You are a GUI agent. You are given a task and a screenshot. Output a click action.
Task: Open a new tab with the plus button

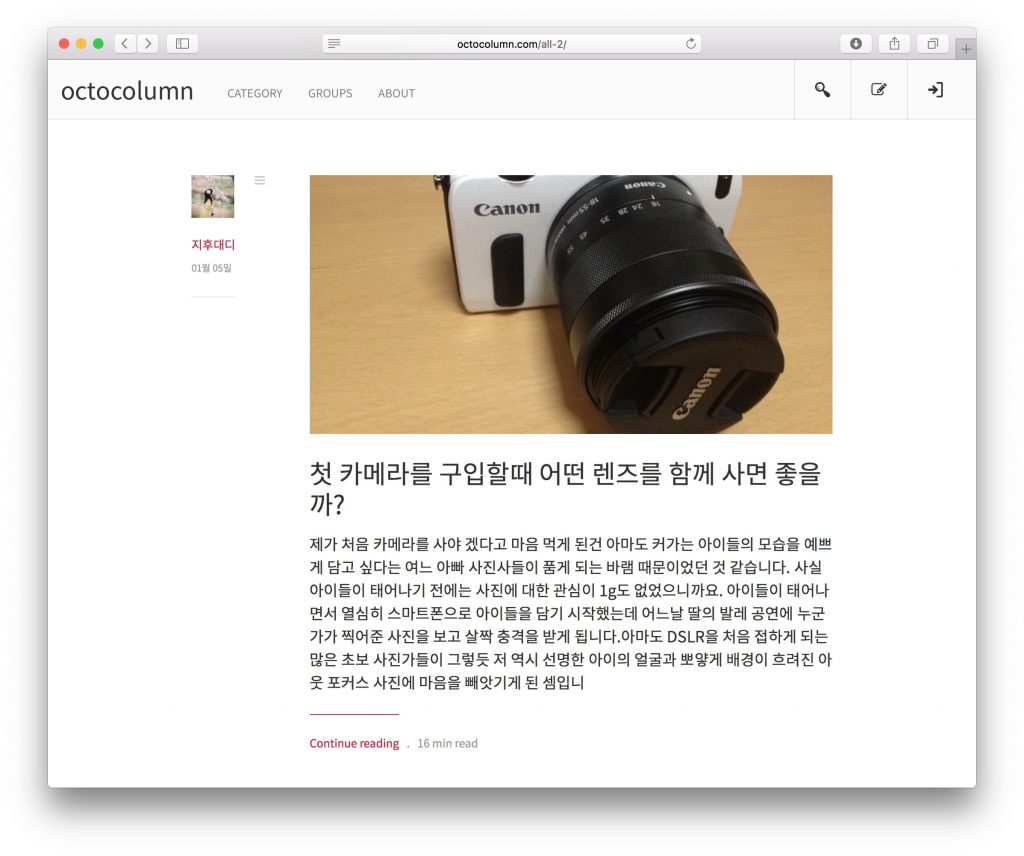966,49
